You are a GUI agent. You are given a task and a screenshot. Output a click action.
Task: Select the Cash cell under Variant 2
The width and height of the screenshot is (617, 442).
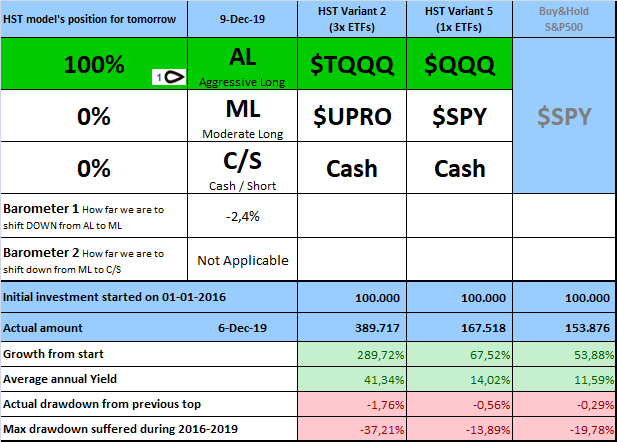352,168
